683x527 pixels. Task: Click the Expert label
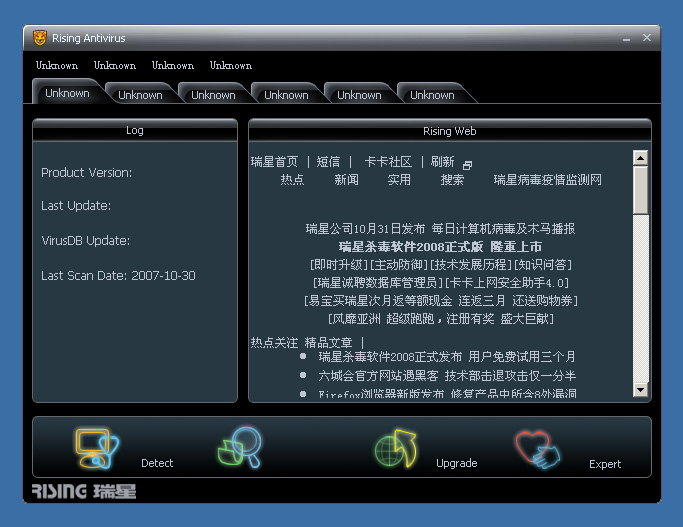(x=605, y=464)
